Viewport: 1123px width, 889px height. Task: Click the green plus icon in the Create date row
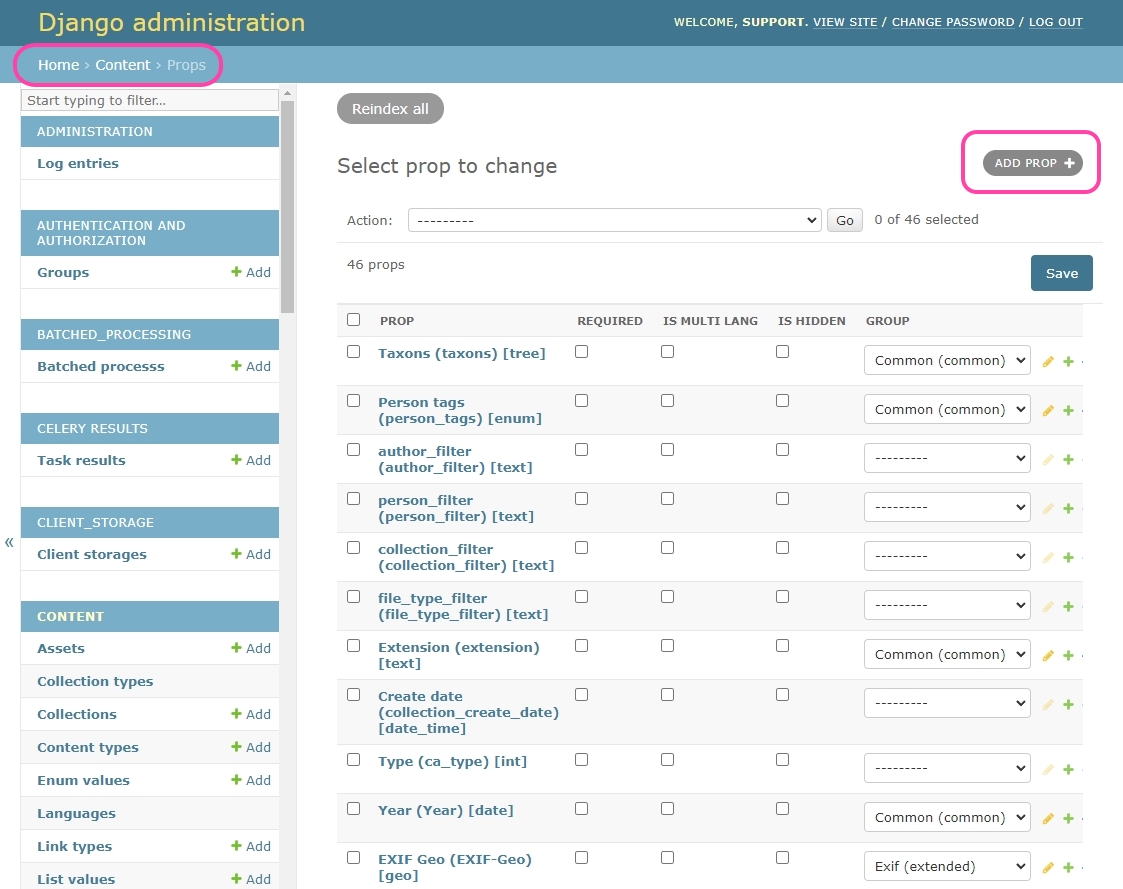pos(1069,705)
